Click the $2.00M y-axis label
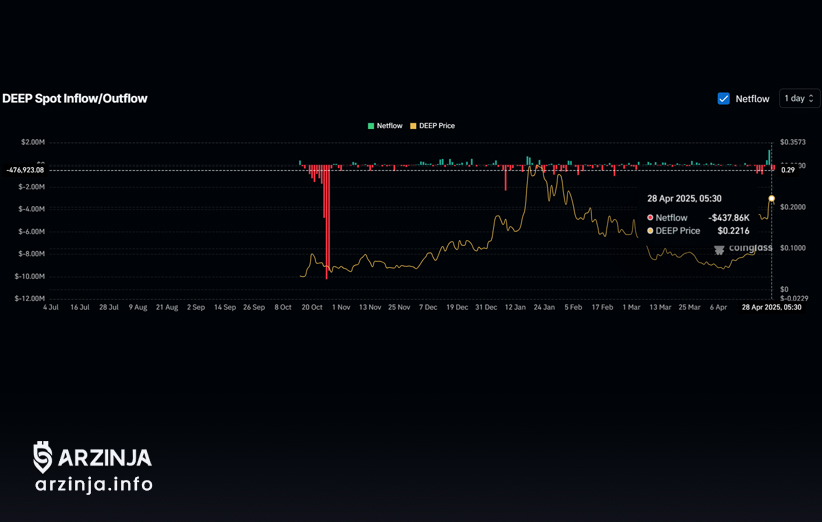 pos(33,142)
